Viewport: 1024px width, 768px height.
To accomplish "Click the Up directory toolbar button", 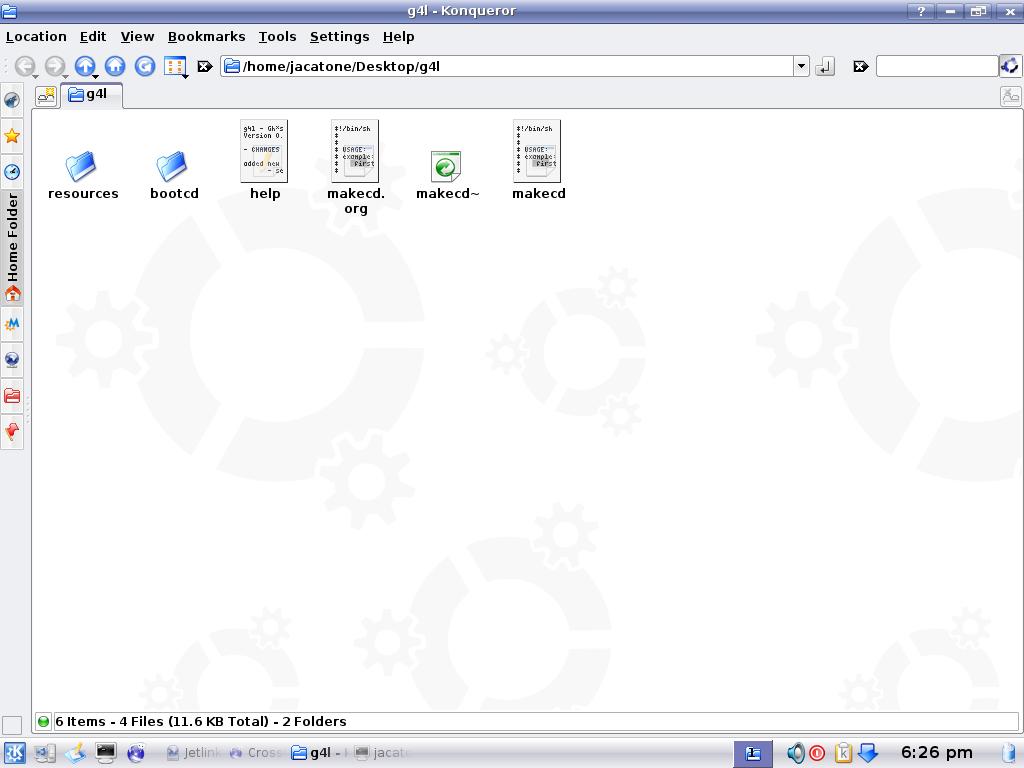I will (84, 66).
